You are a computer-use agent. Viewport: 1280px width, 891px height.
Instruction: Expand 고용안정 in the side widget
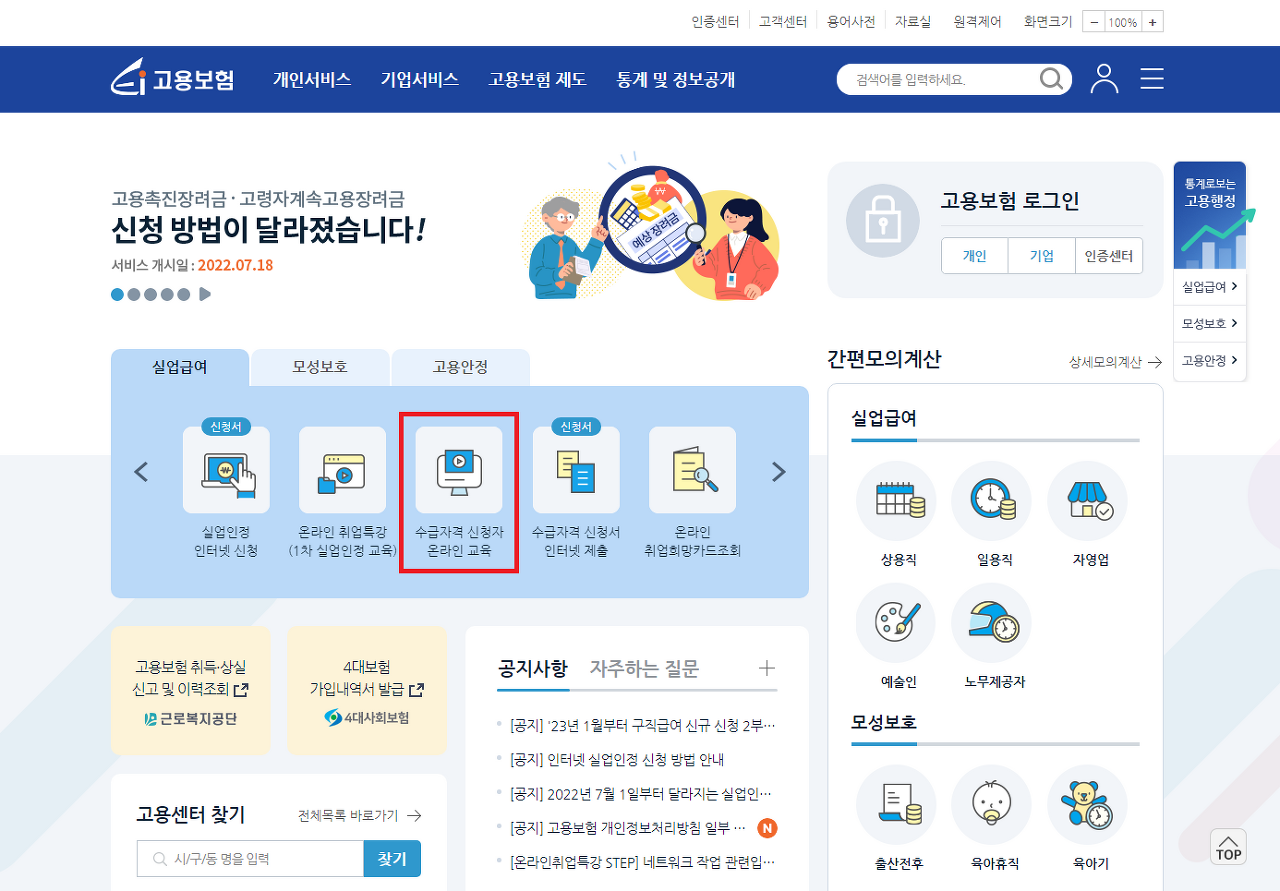point(1210,360)
